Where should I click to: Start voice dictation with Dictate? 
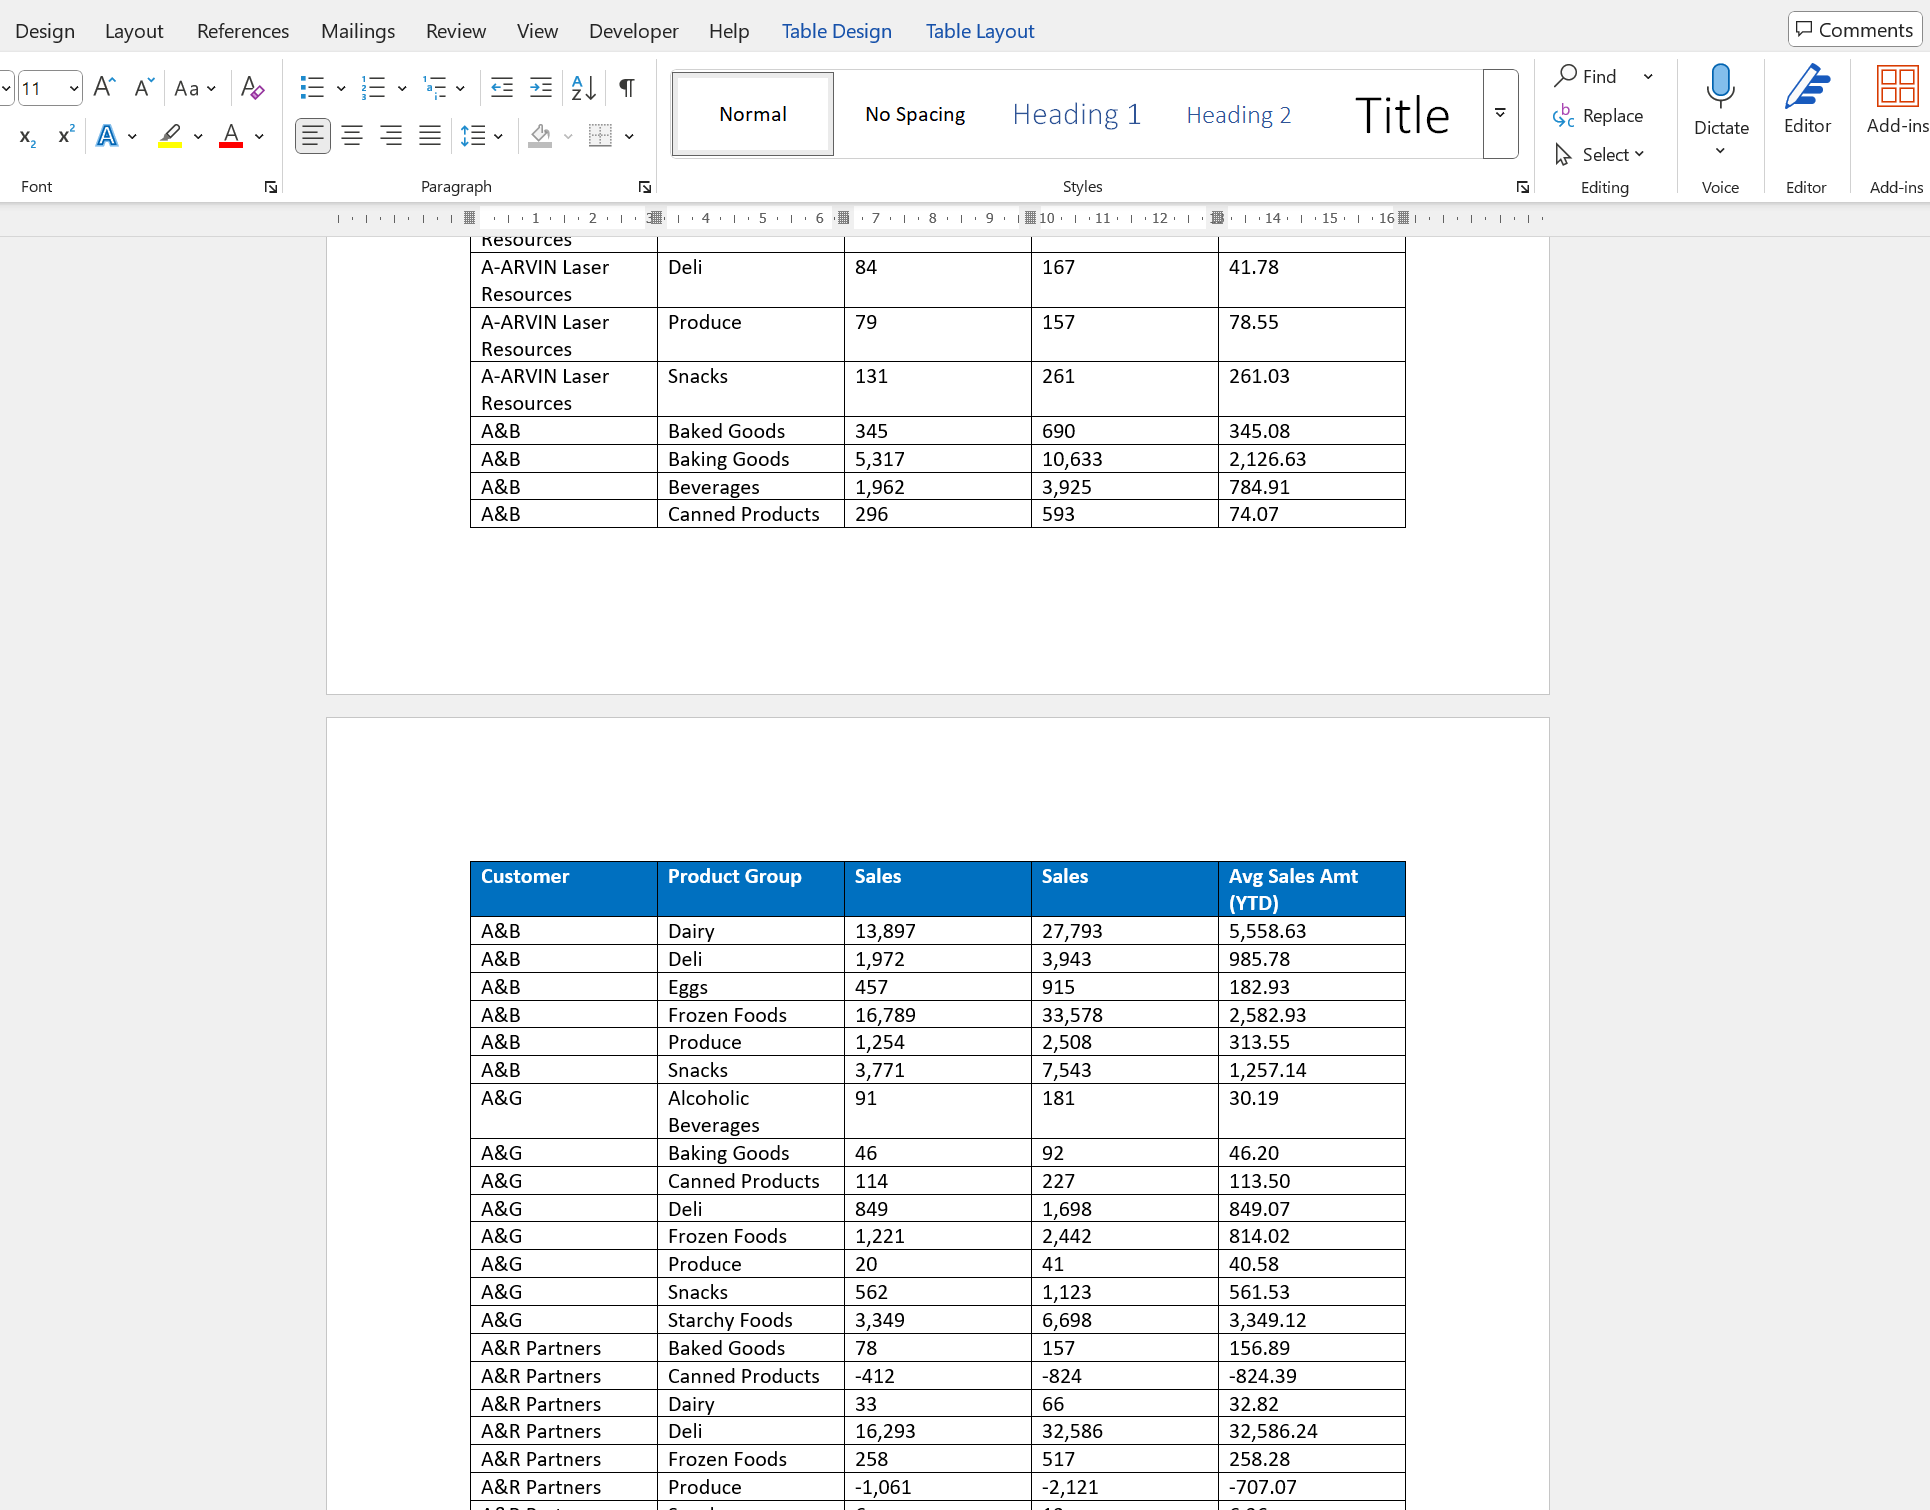[1720, 100]
